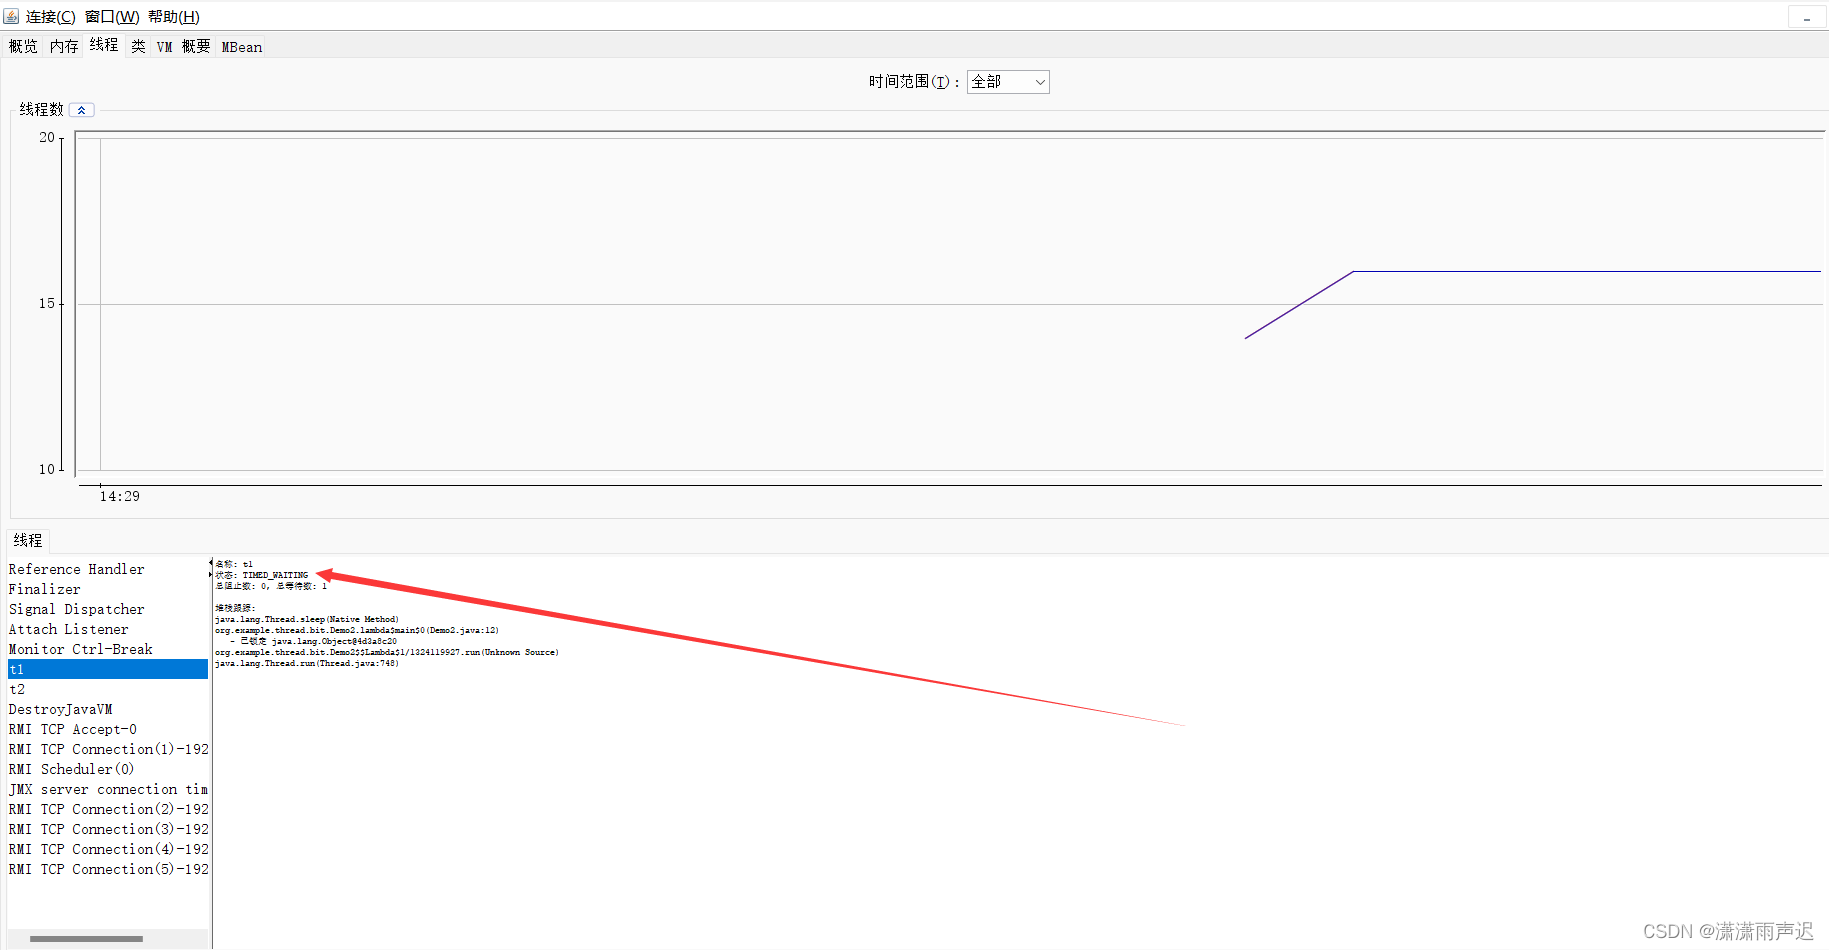Open the 帮助(H) menu
This screenshot has width=1829, height=950.
tap(174, 17)
